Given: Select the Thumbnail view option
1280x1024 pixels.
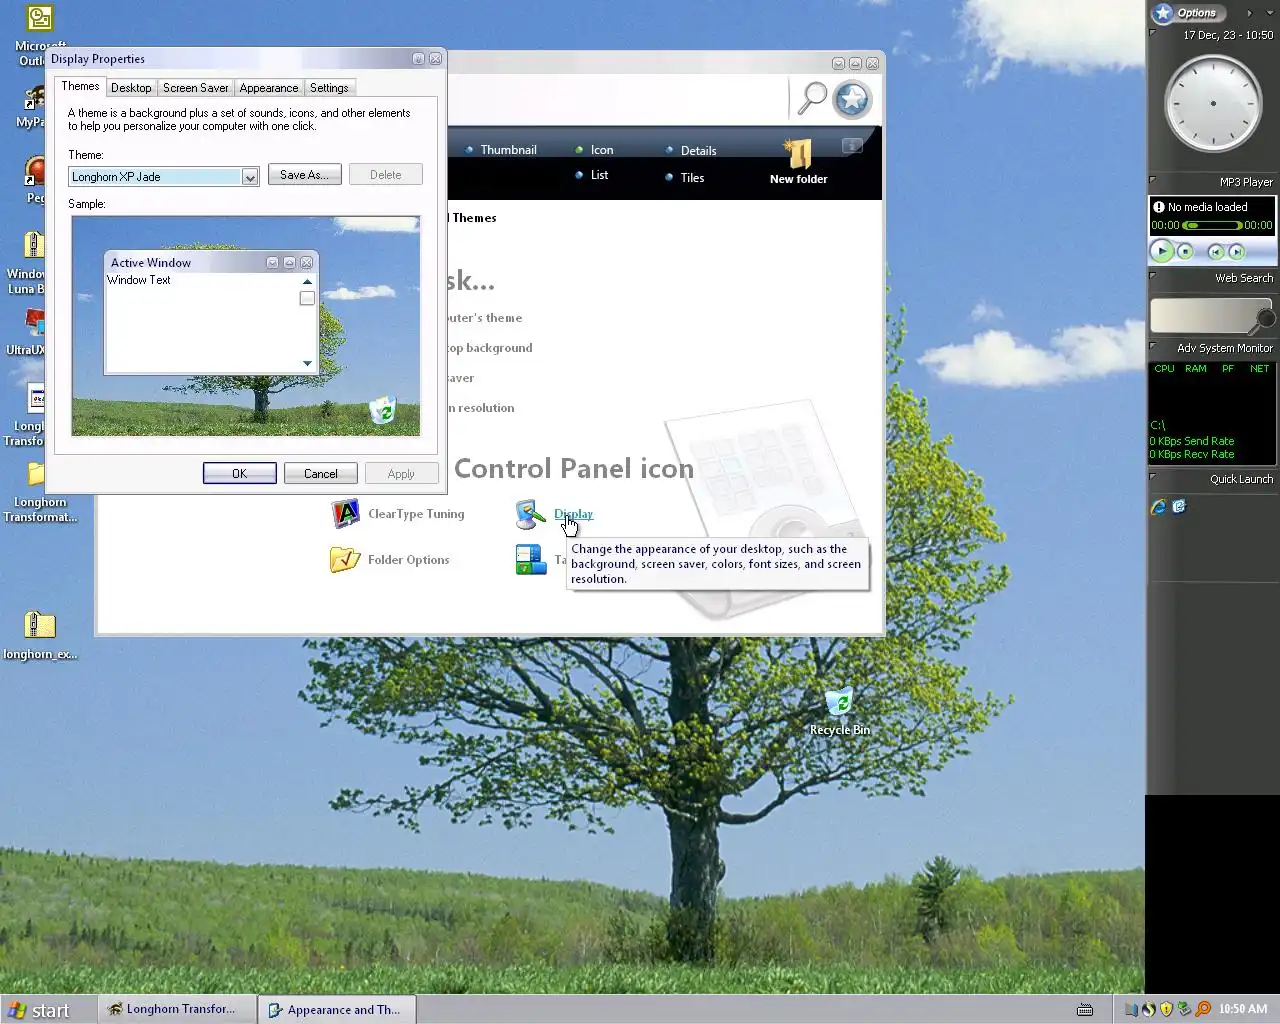Looking at the screenshot, I should 501,150.
